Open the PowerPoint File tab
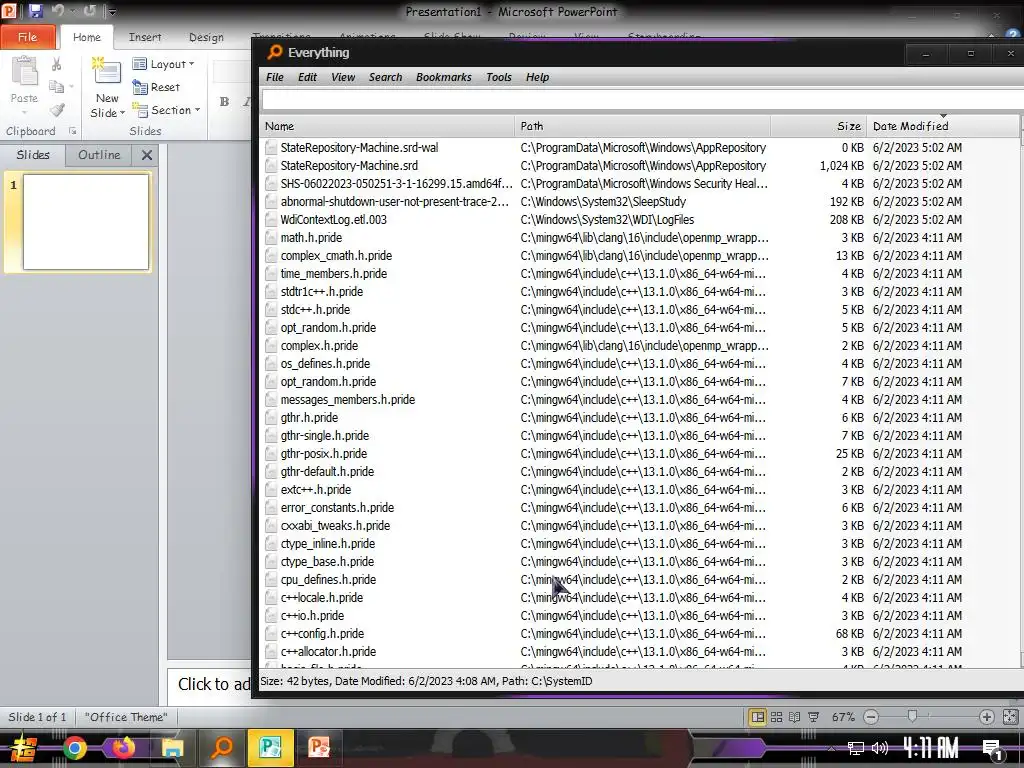This screenshot has width=1024, height=768. [27, 37]
